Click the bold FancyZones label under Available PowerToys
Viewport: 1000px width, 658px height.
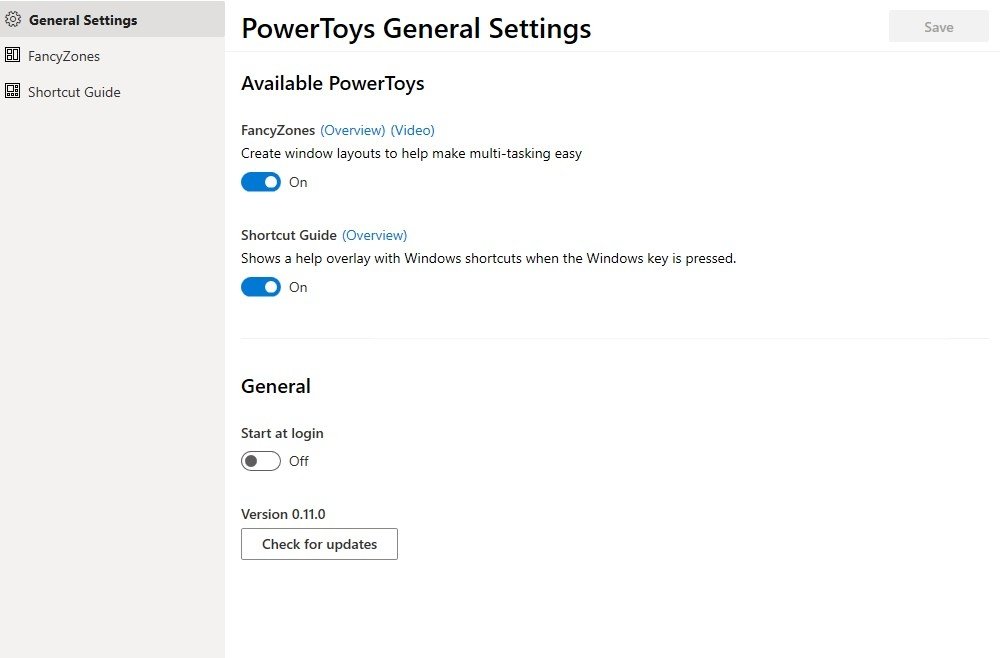point(278,130)
